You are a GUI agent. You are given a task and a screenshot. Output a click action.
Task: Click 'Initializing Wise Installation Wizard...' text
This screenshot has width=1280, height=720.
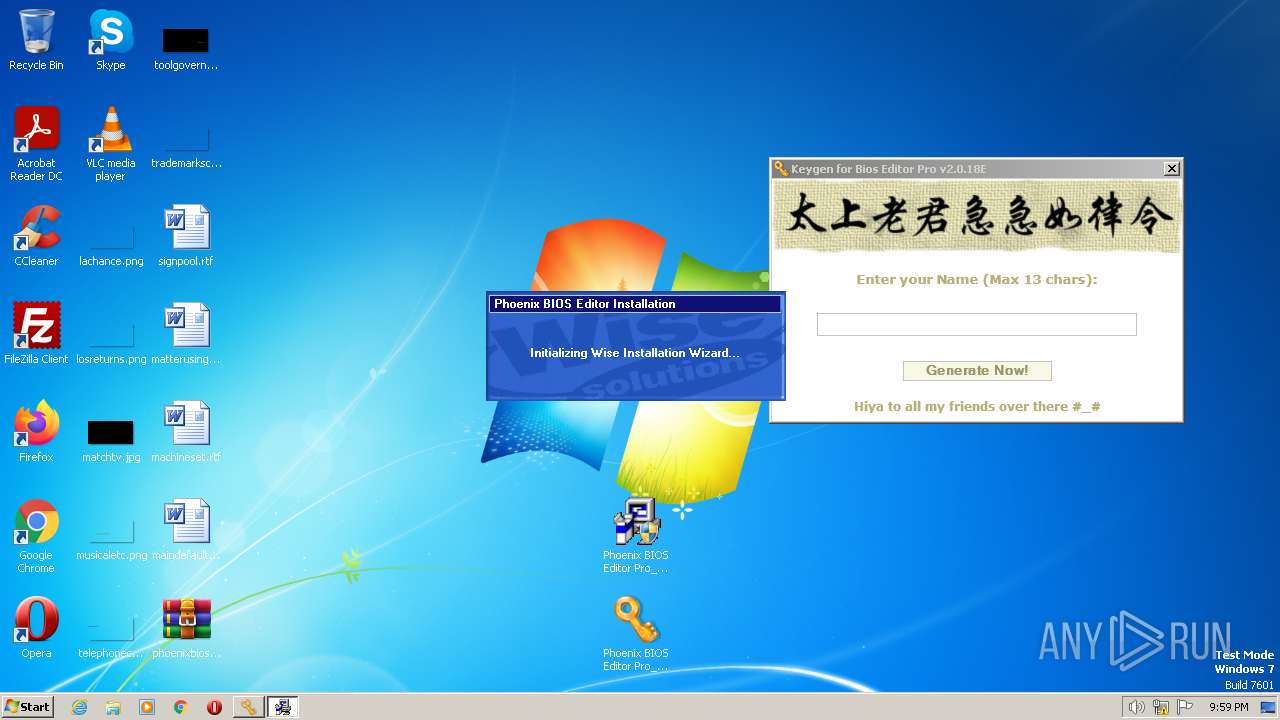pyautogui.click(x=635, y=353)
